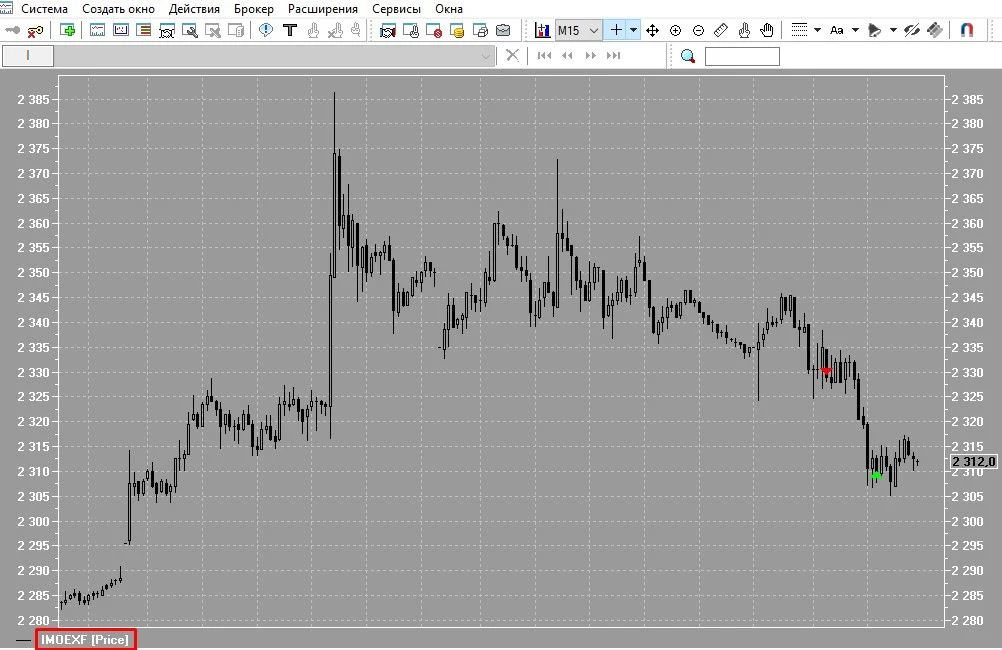This screenshot has width=1002, height=650.
Task: Click the gold coins window icon
Action: pyautogui.click(x=457, y=30)
